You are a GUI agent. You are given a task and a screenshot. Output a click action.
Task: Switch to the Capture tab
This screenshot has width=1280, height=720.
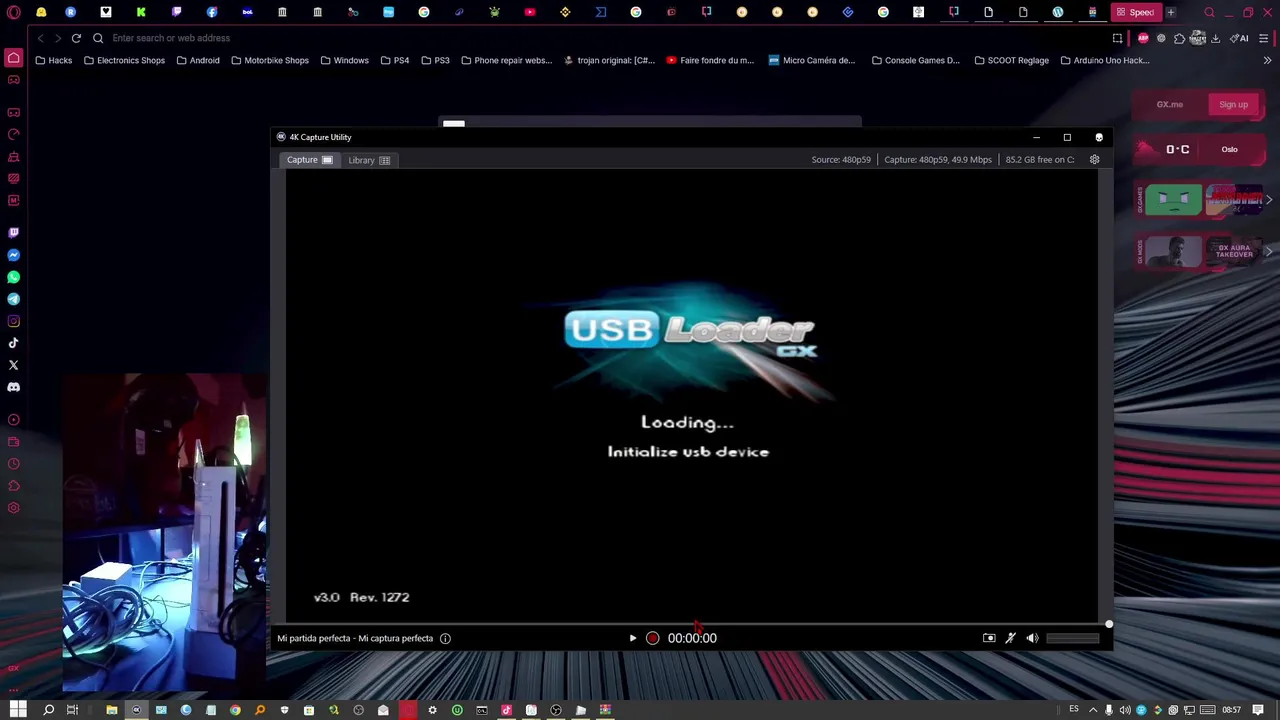[x=309, y=160]
